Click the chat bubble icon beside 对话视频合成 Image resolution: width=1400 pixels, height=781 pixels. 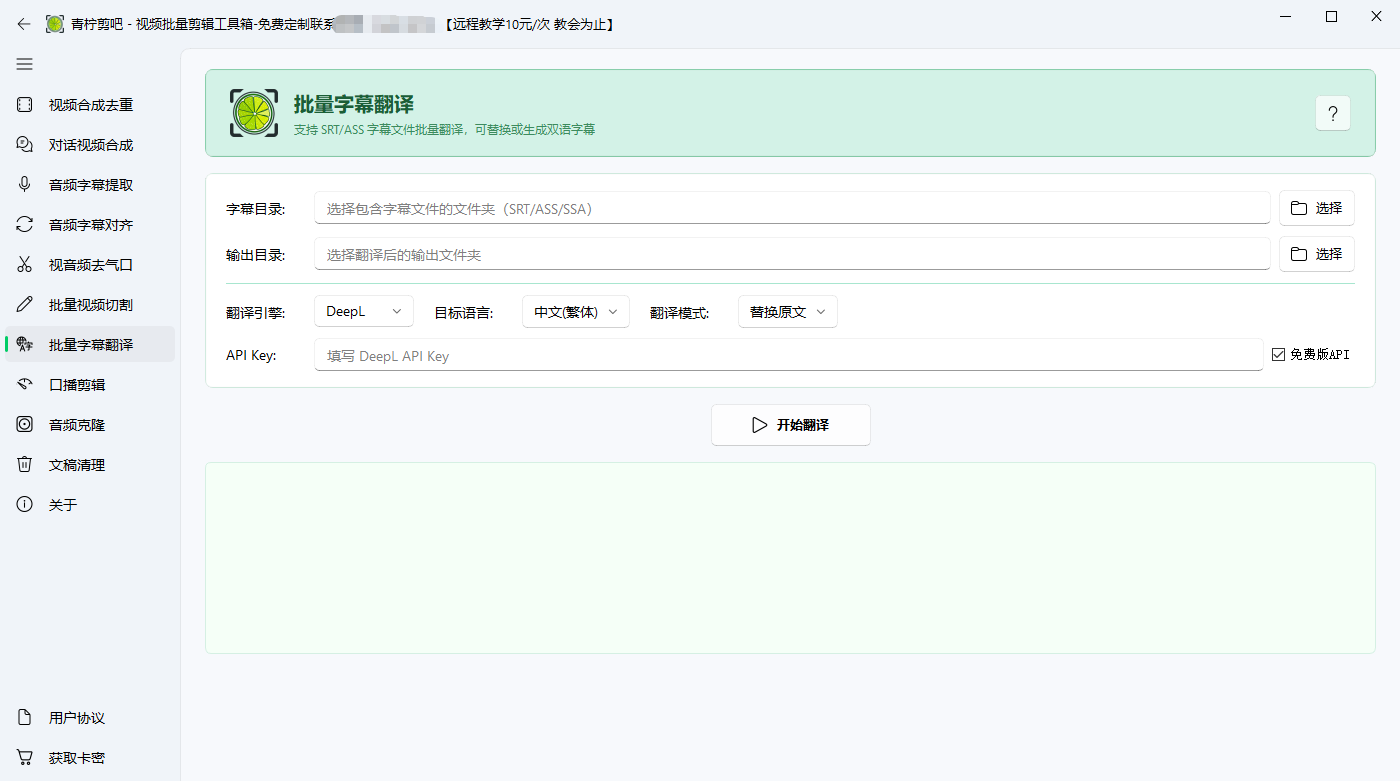25,144
